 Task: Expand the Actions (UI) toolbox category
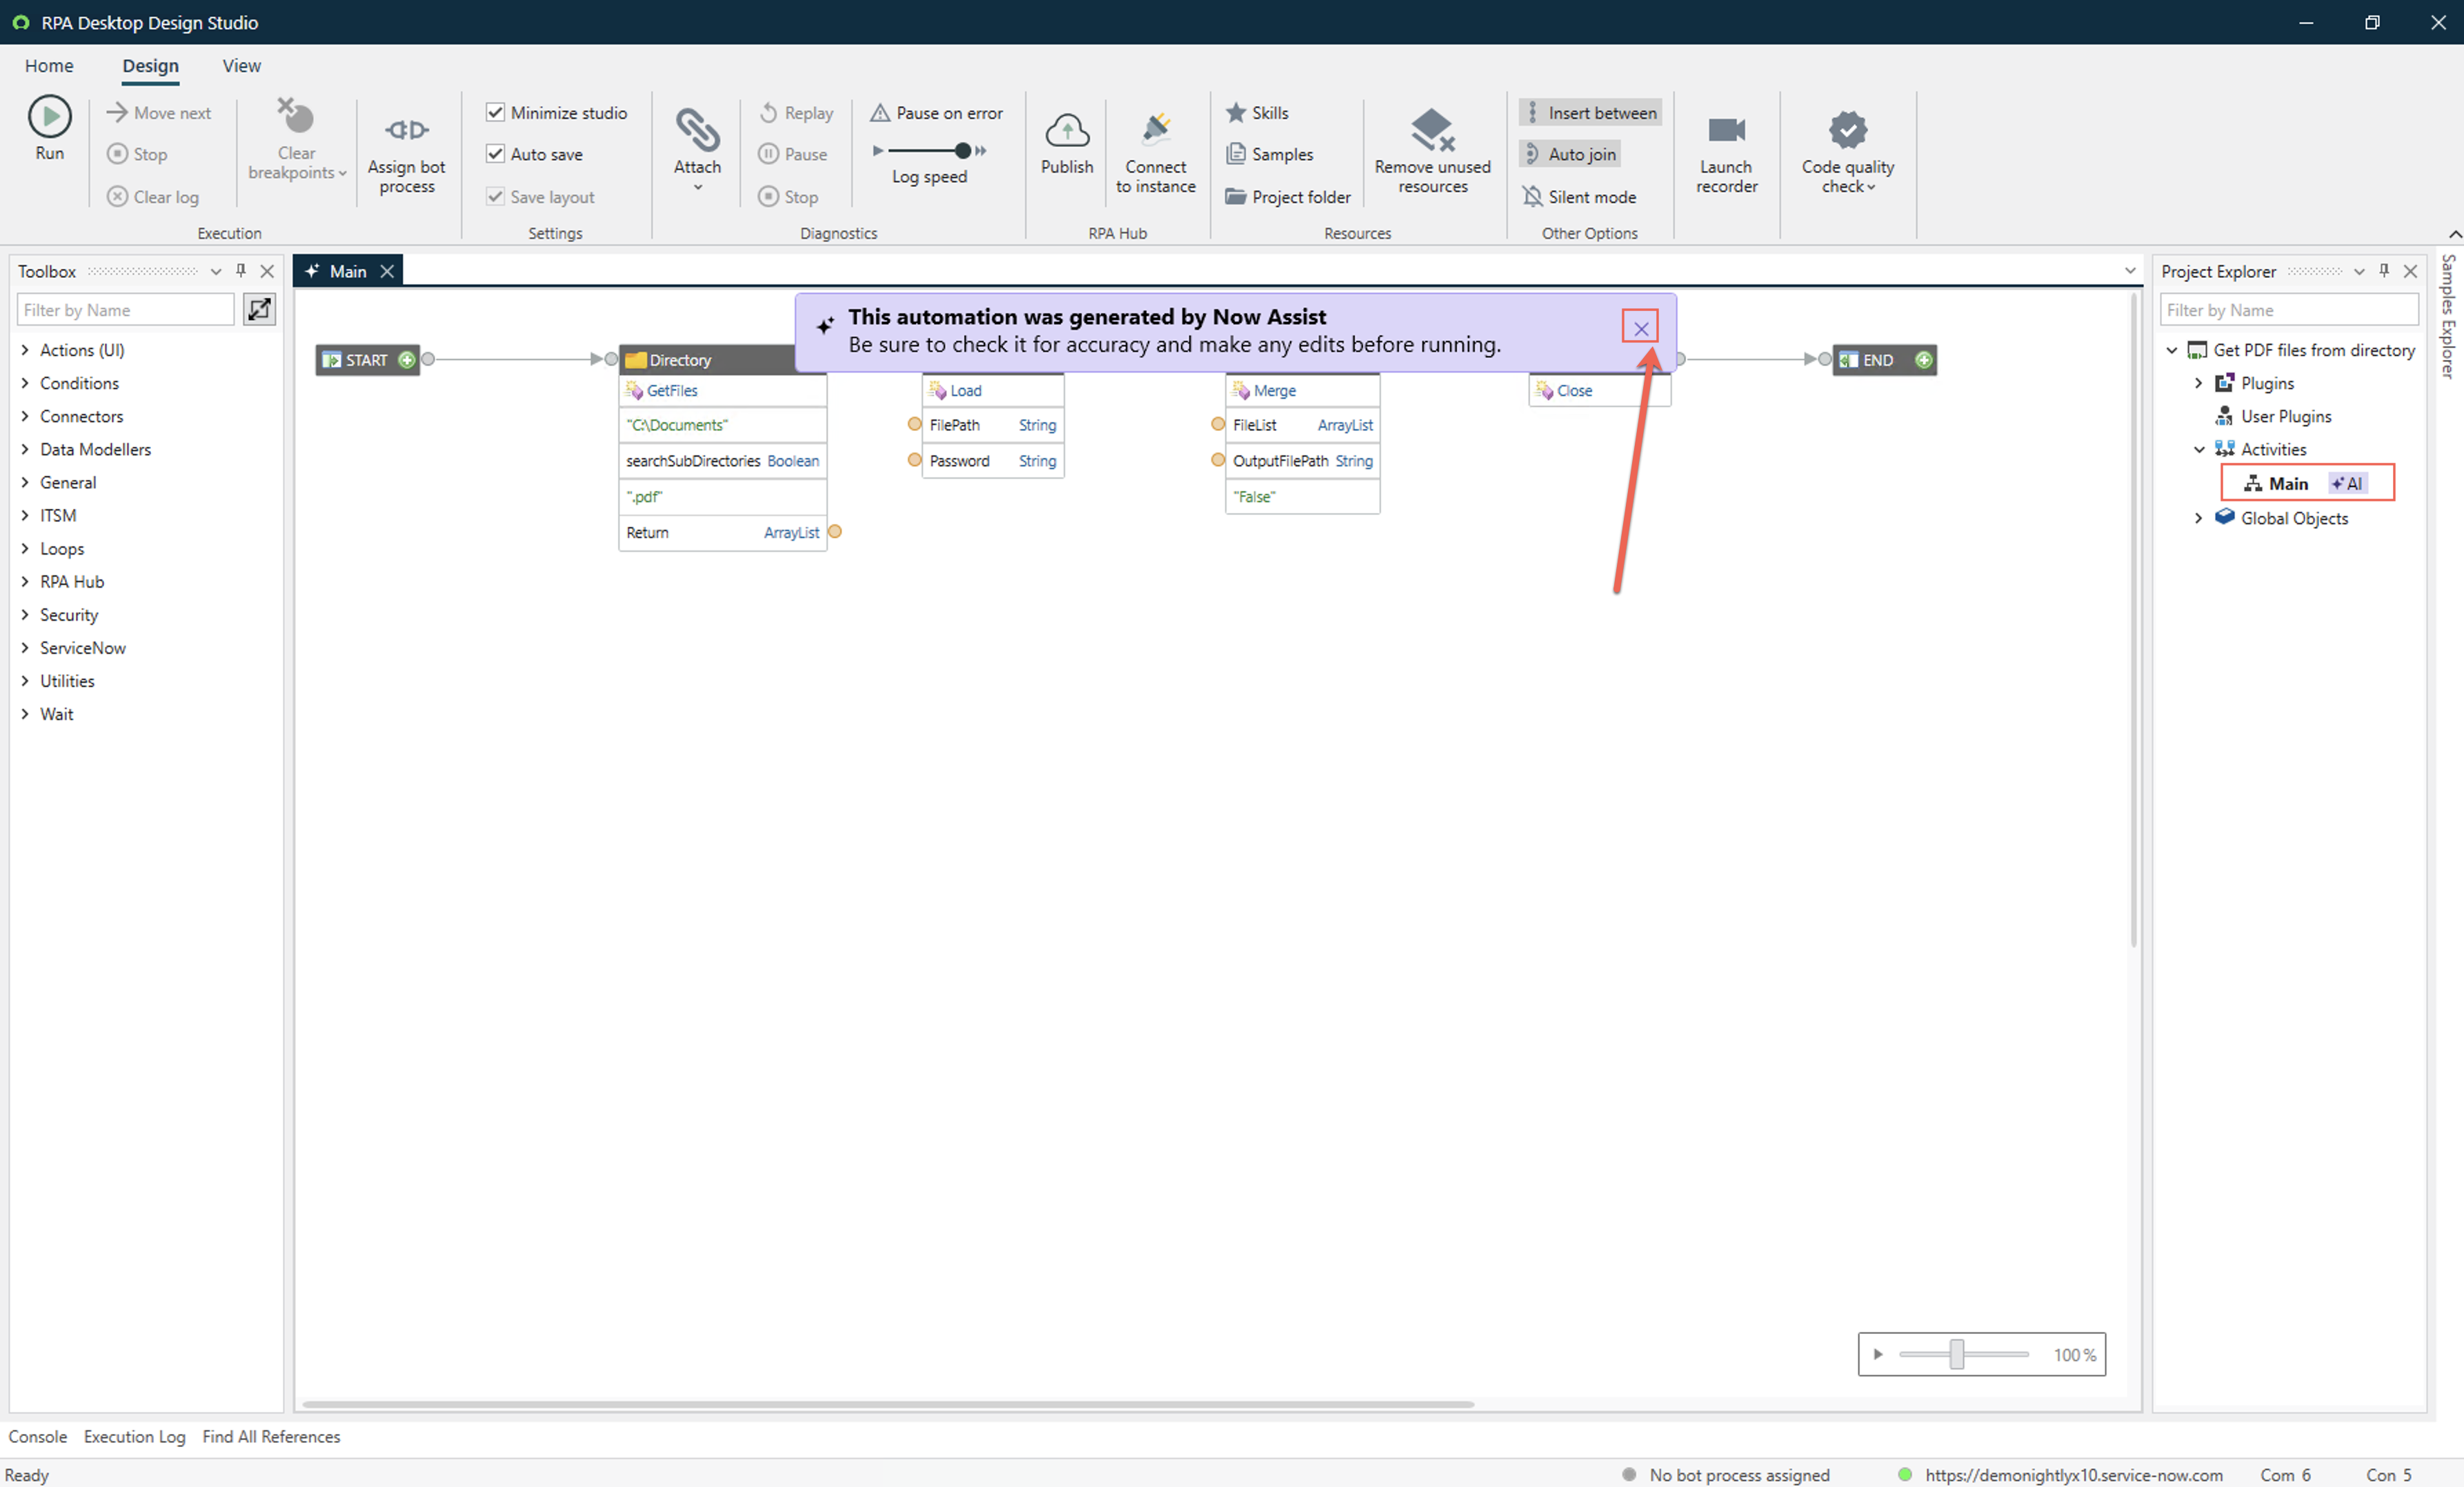coord(25,350)
